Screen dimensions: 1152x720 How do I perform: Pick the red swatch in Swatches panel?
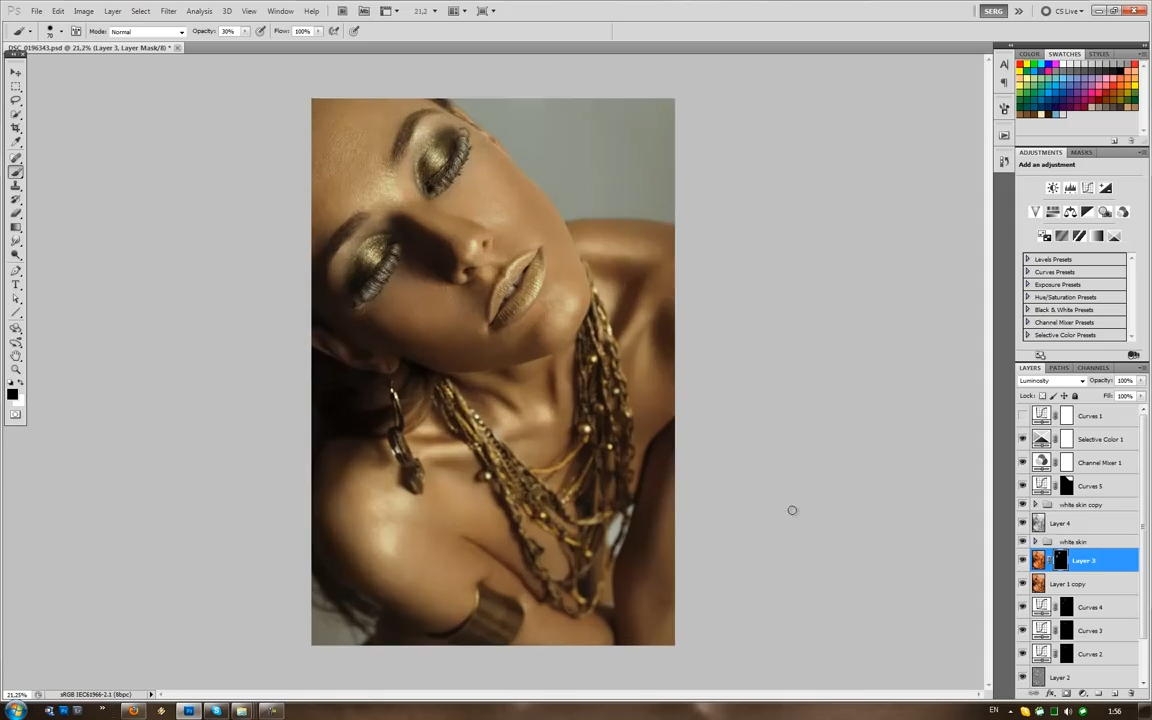pos(1020,65)
